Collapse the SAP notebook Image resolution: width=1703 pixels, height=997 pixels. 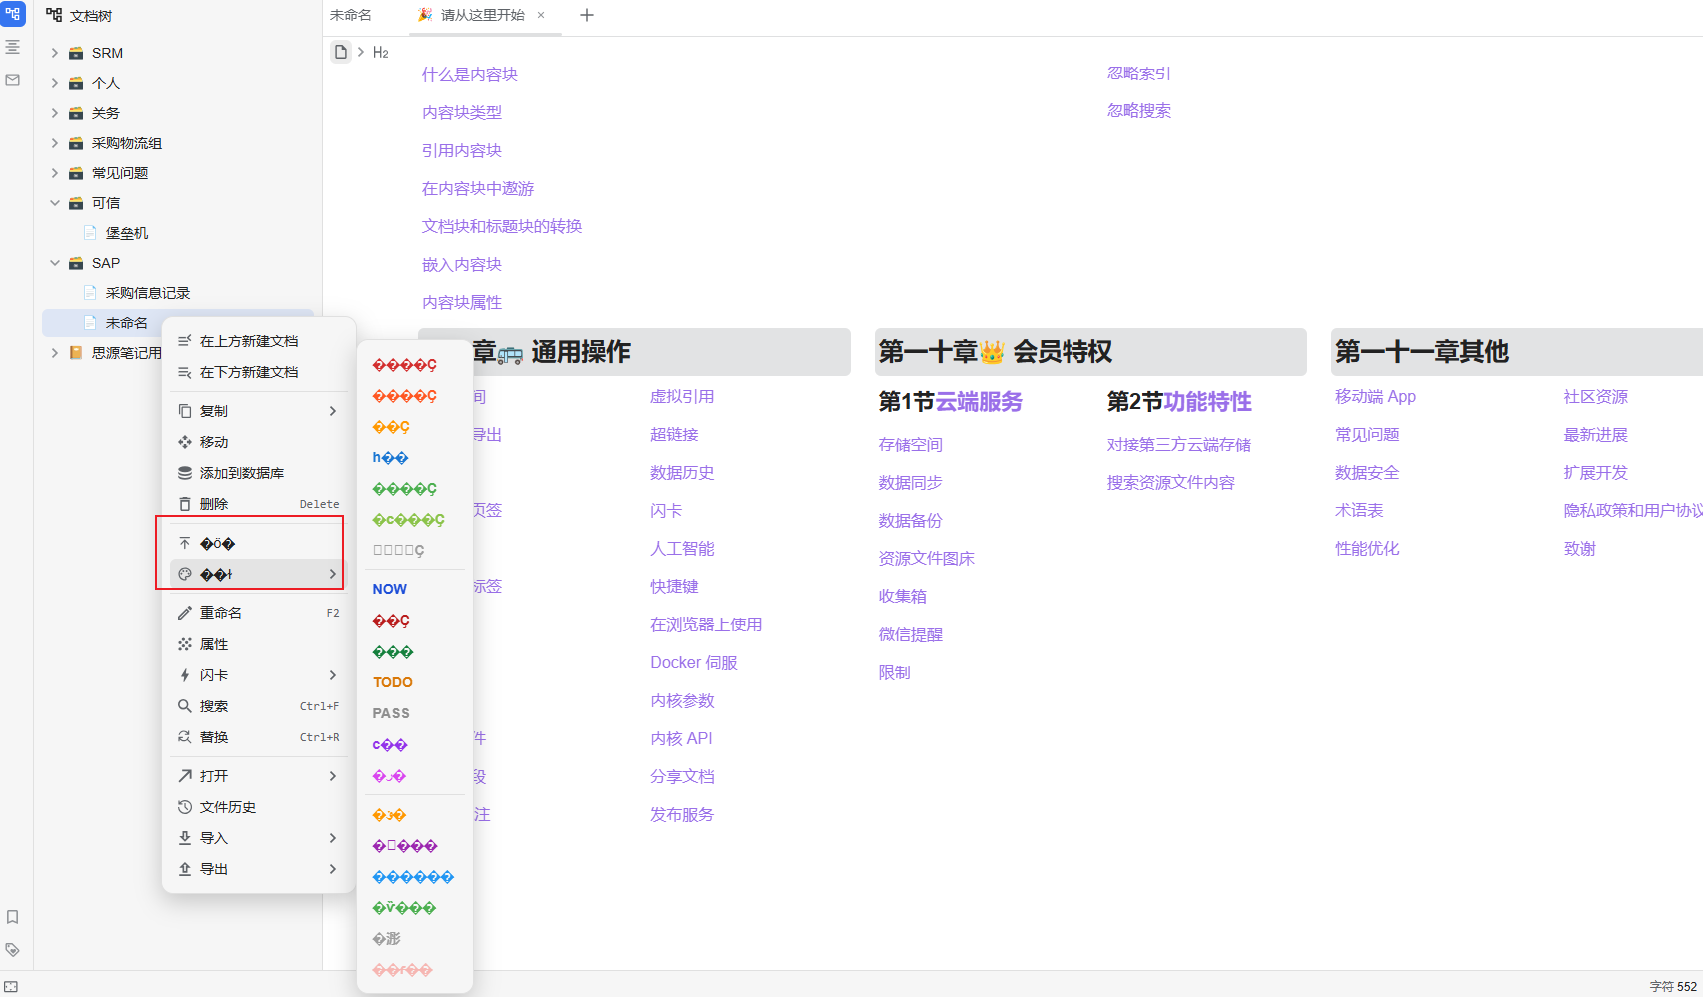coord(55,263)
